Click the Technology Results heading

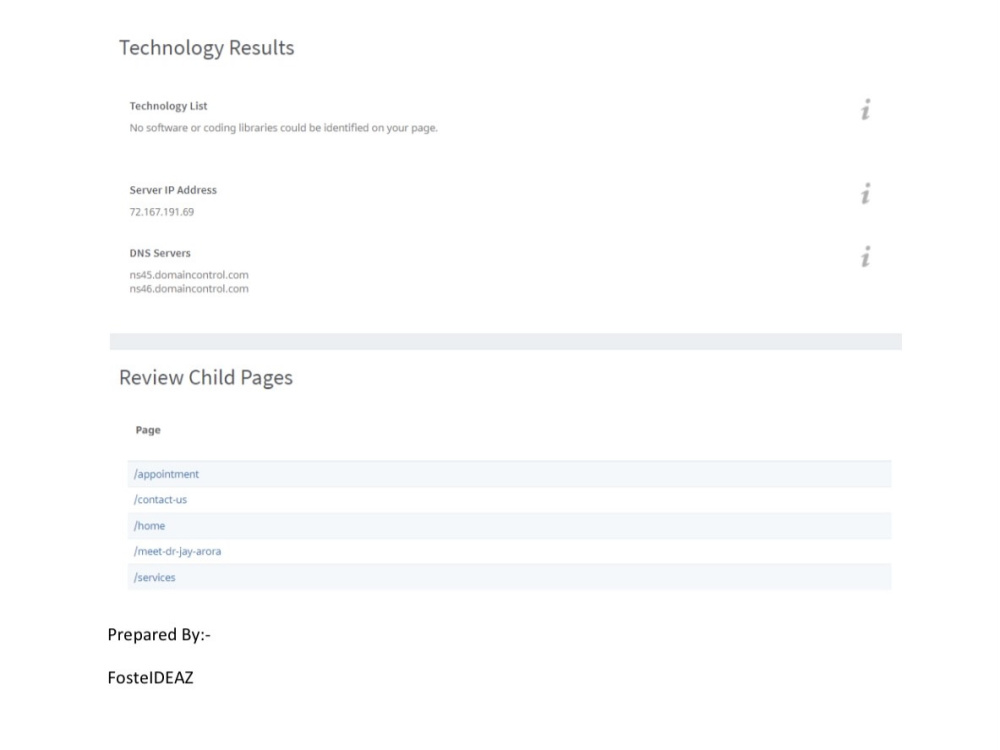[x=207, y=48]
